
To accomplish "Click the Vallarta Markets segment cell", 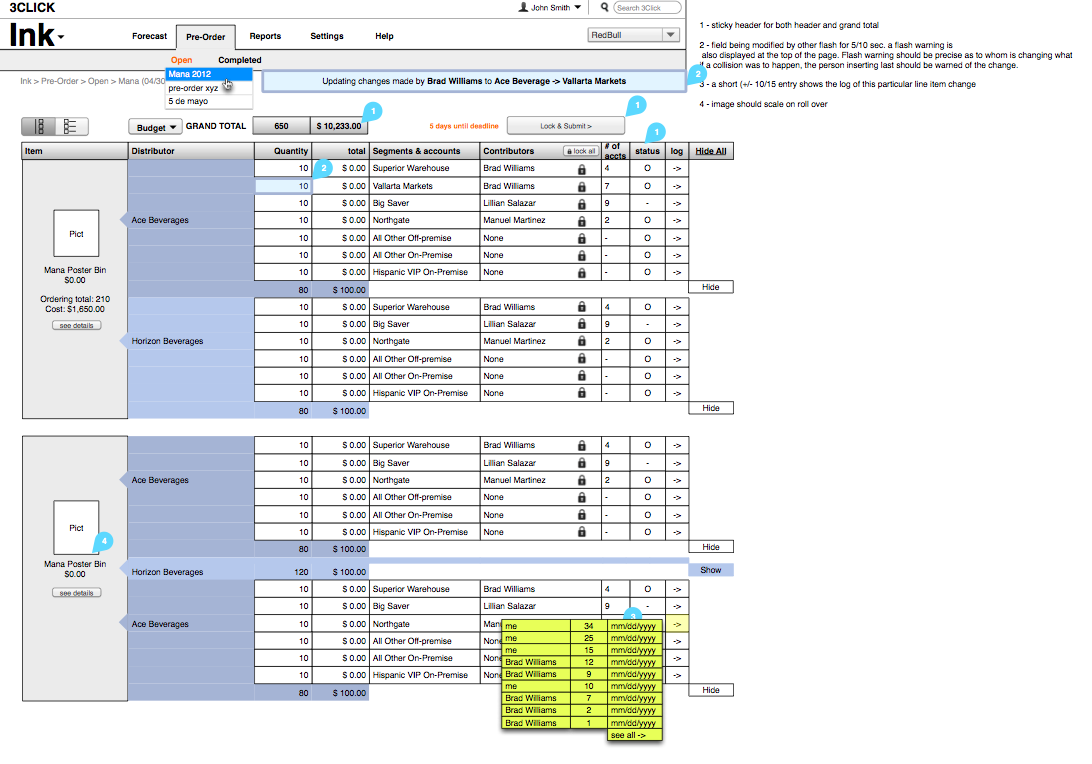I will pos(424,186).
